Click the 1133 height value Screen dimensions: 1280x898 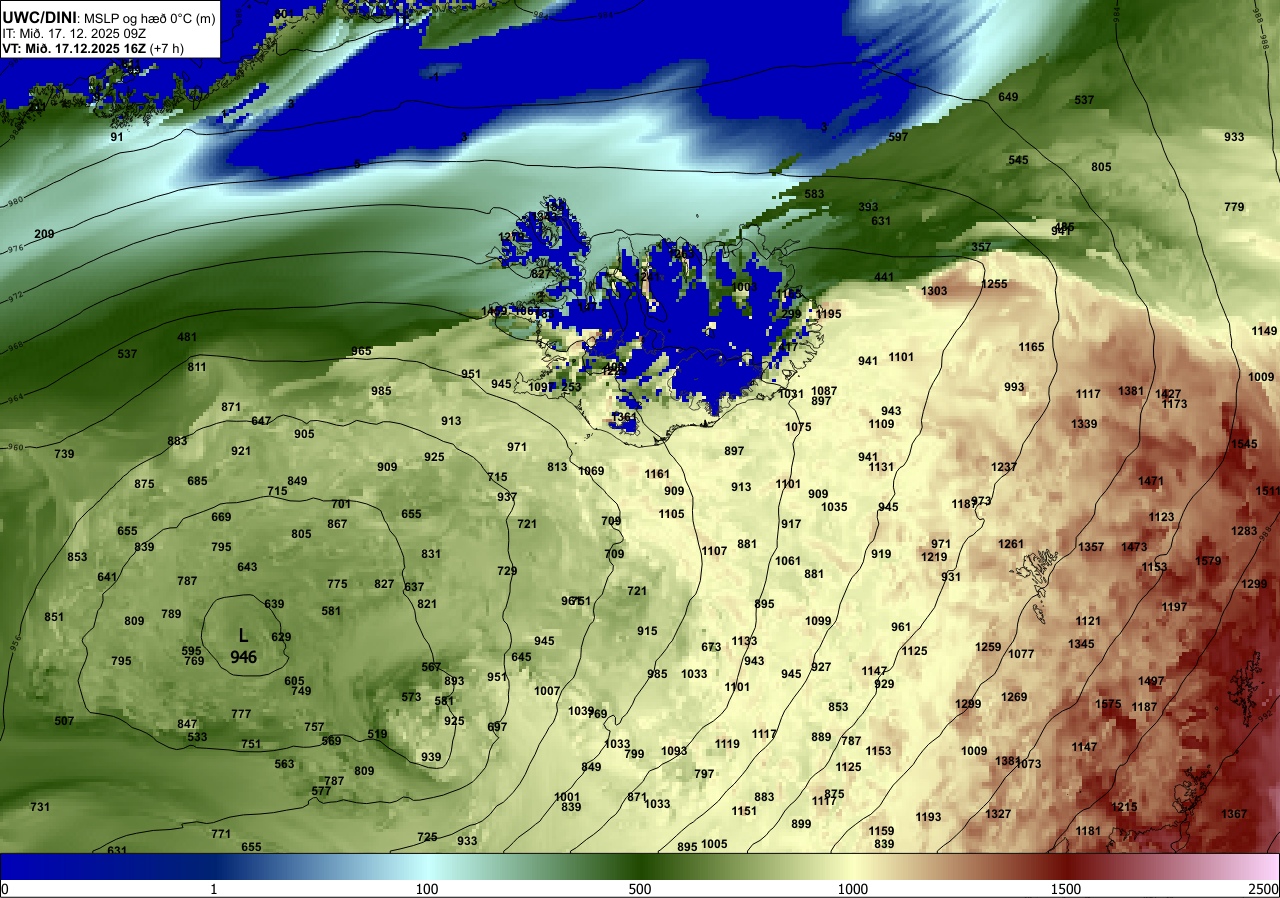(744, 641)
